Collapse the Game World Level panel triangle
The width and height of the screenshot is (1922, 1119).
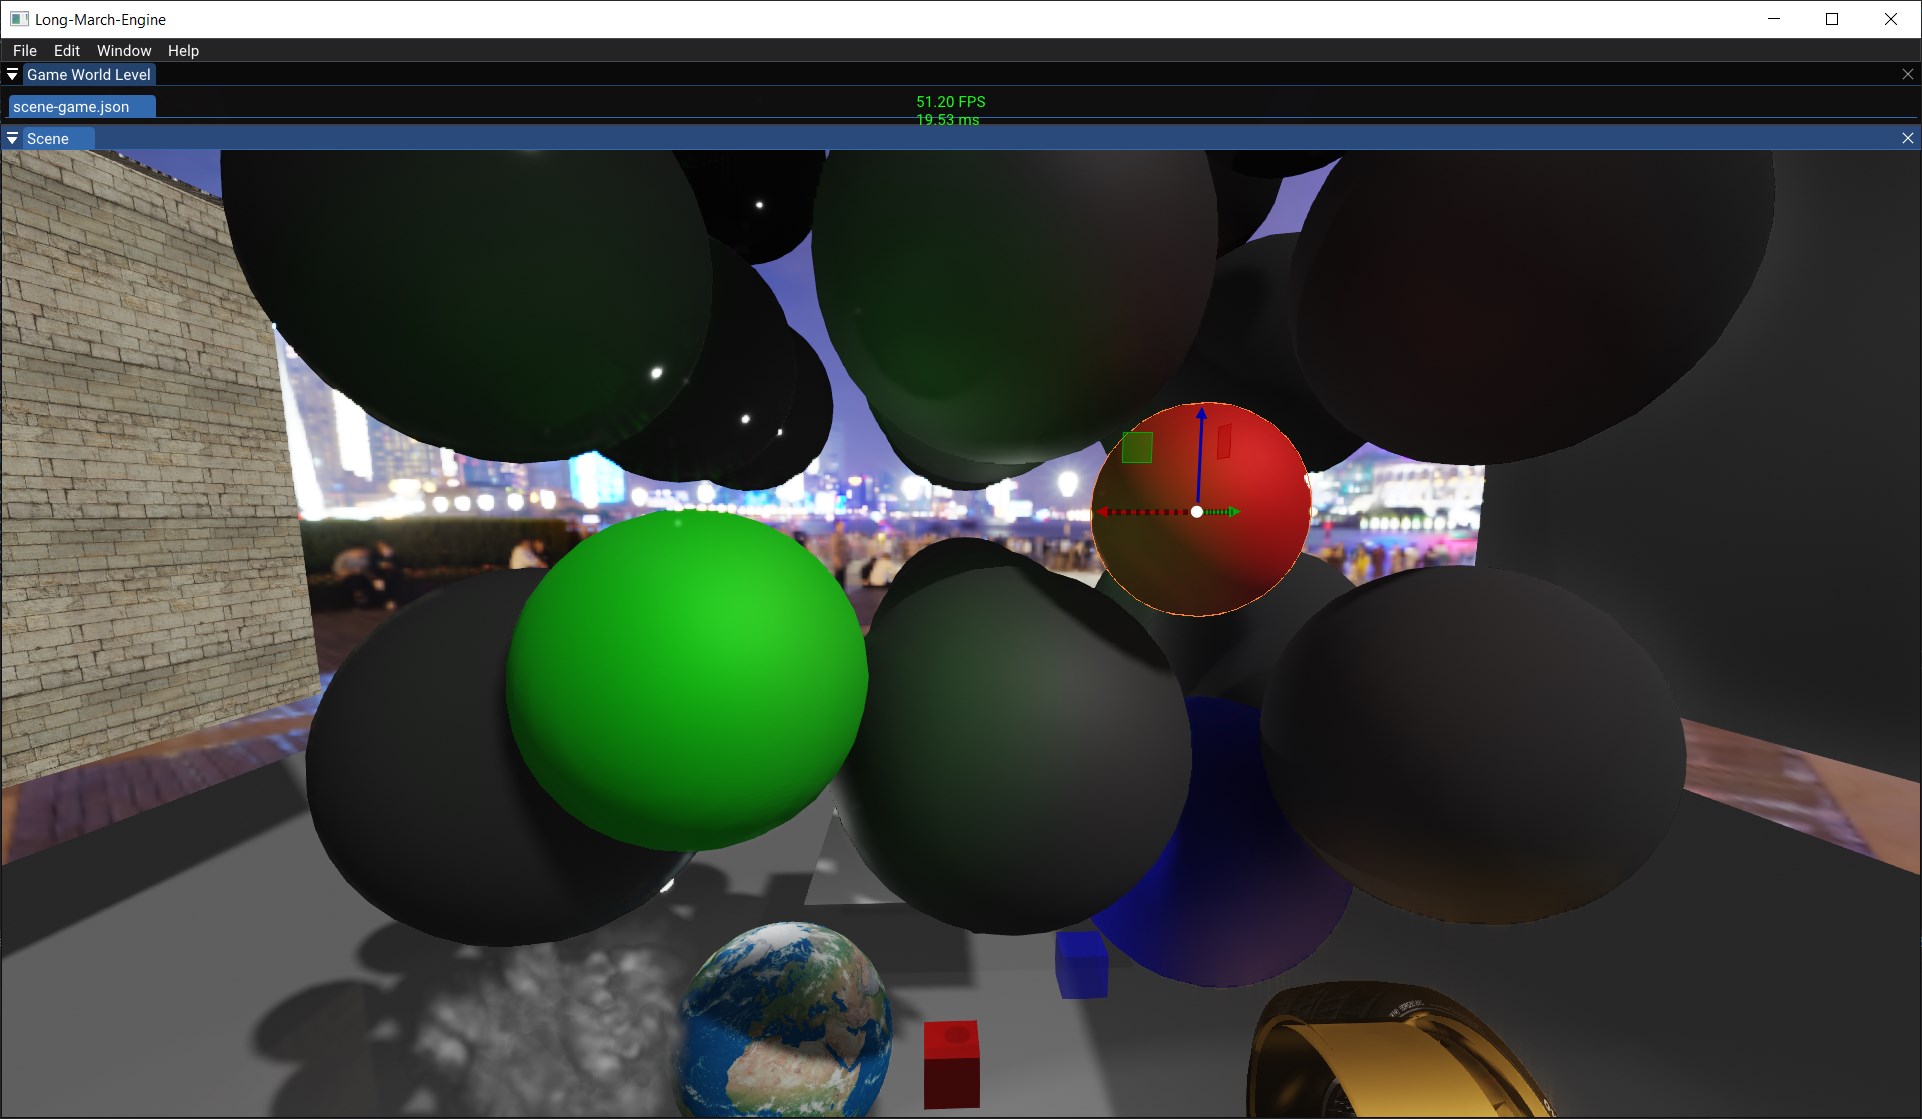pyautogui.click(x=12, y=74)
